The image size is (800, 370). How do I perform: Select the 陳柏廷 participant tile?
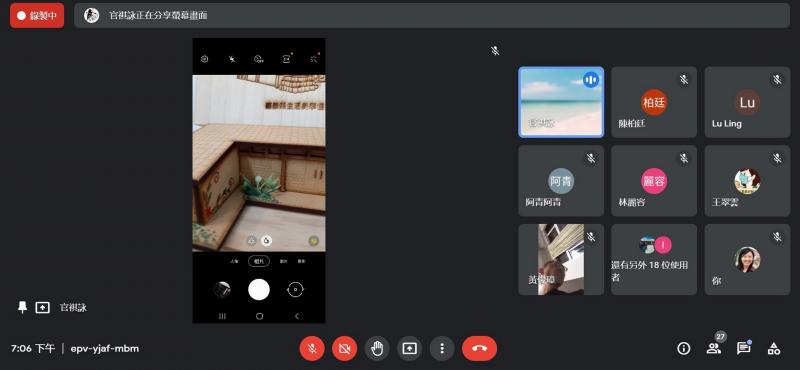tap(654, 102)
